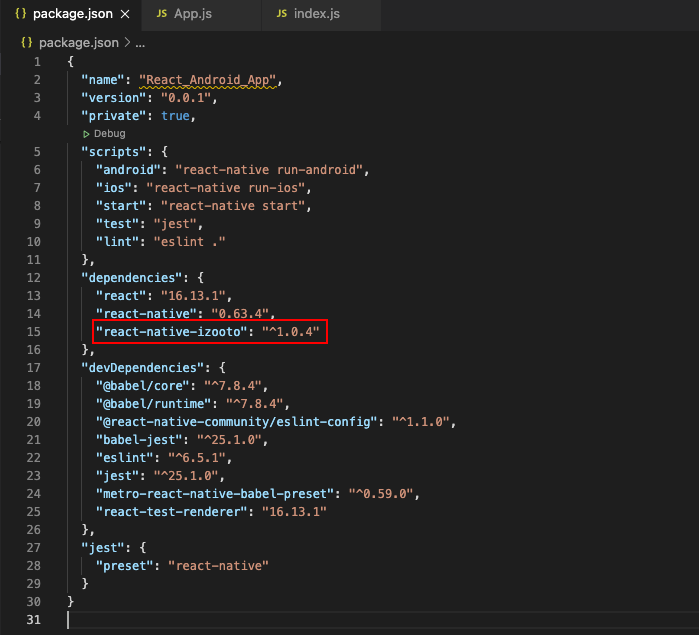Click the "^0.59.0" metro preset version
The image size is (699, 635).
coord(381,494)
